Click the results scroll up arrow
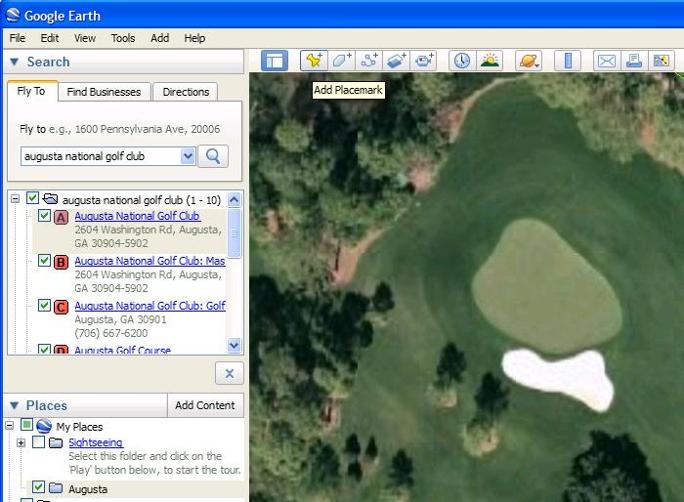This screenshot has width=684, height=502. [234, 200]
